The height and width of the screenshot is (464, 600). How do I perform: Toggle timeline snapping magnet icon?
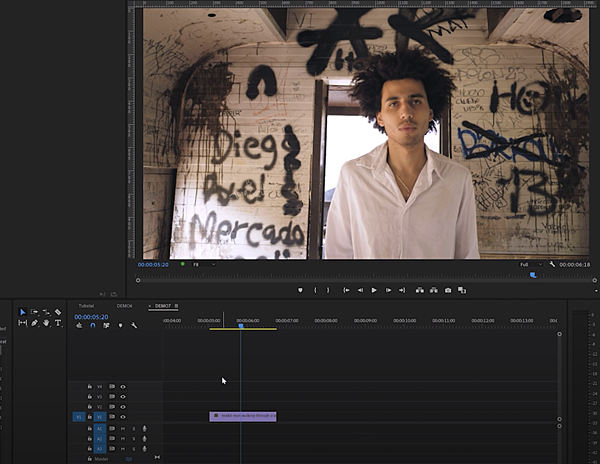coord(92,325)
